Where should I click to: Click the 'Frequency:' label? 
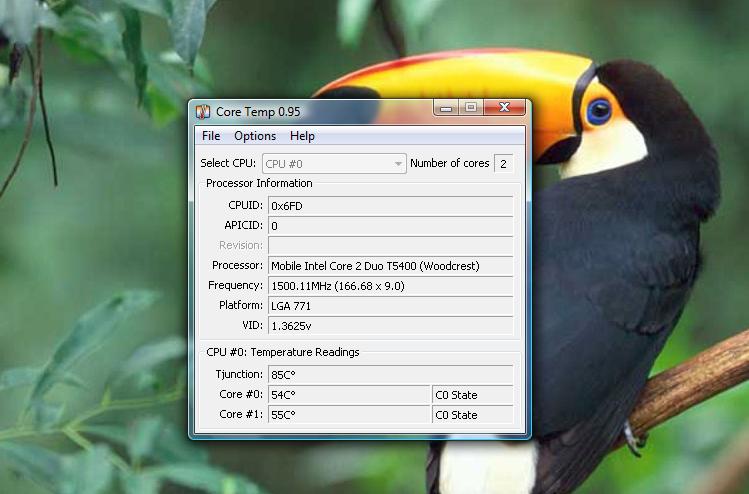(235, 285)
